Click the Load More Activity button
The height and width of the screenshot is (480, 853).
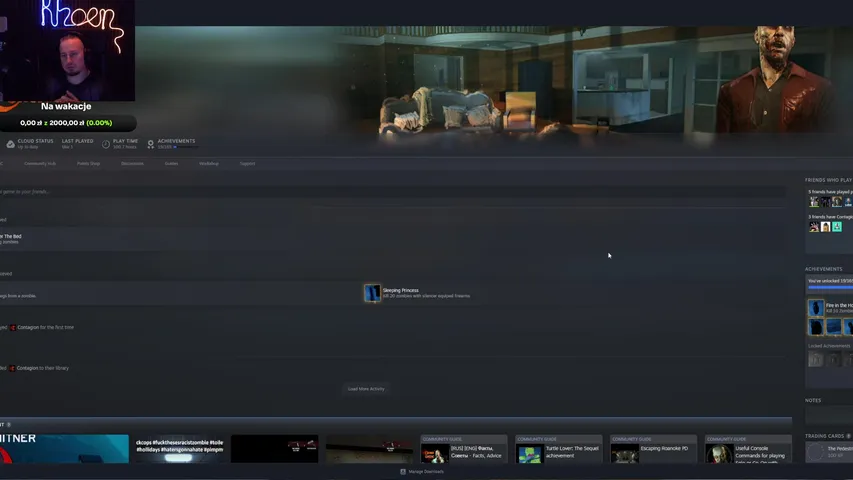click(366, 389)
